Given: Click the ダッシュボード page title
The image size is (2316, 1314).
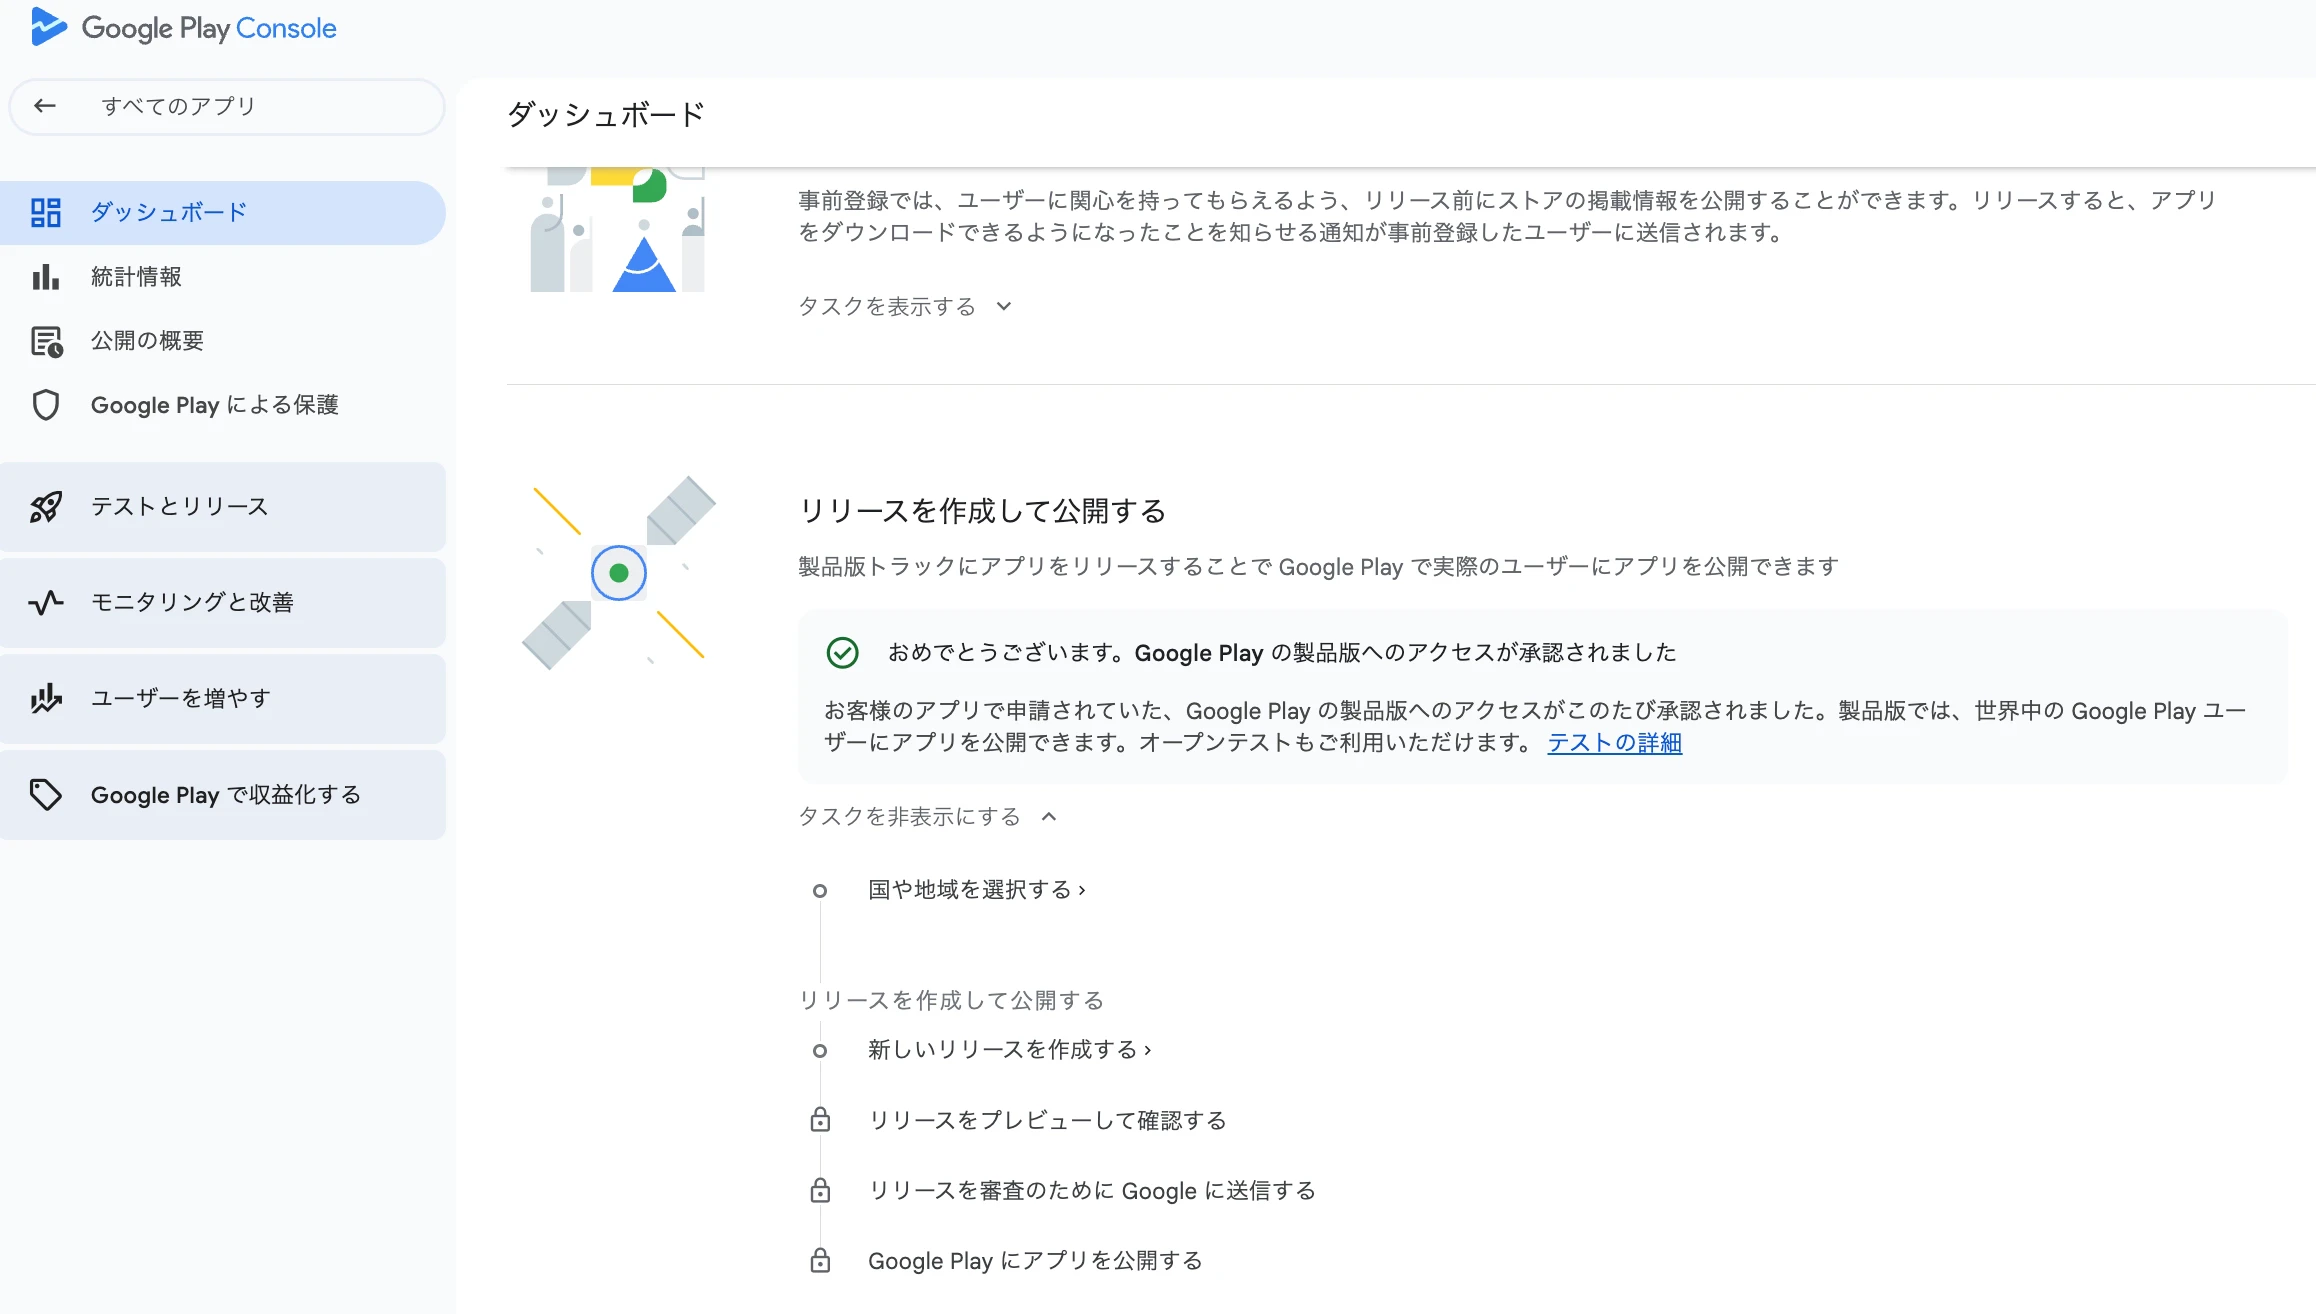Looking at the screenshot, I should point(606,115).
